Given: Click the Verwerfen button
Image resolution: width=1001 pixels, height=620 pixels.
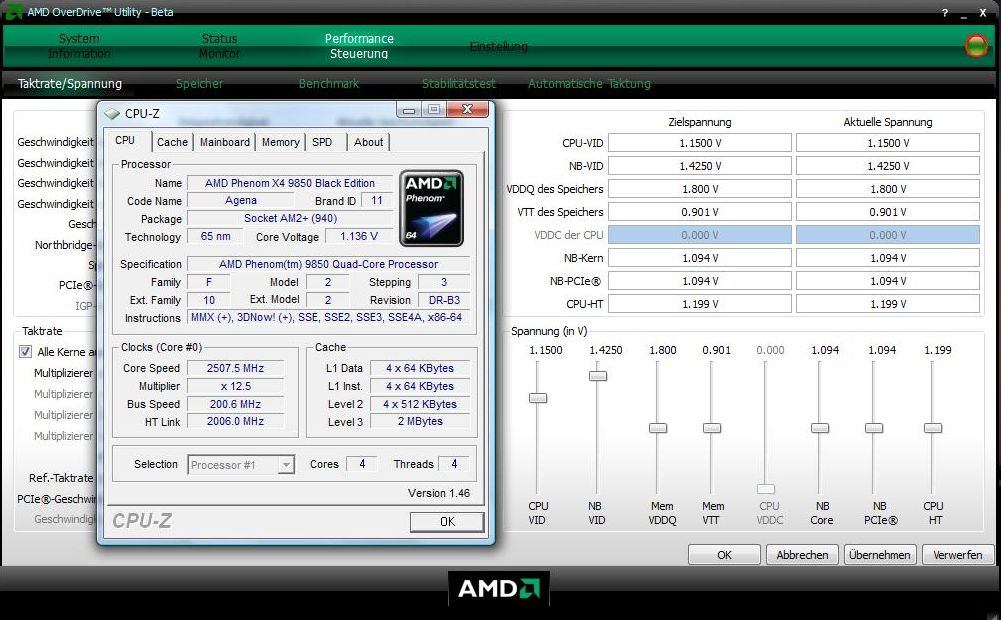Looking at the screenshot, I should pos(958,555).
